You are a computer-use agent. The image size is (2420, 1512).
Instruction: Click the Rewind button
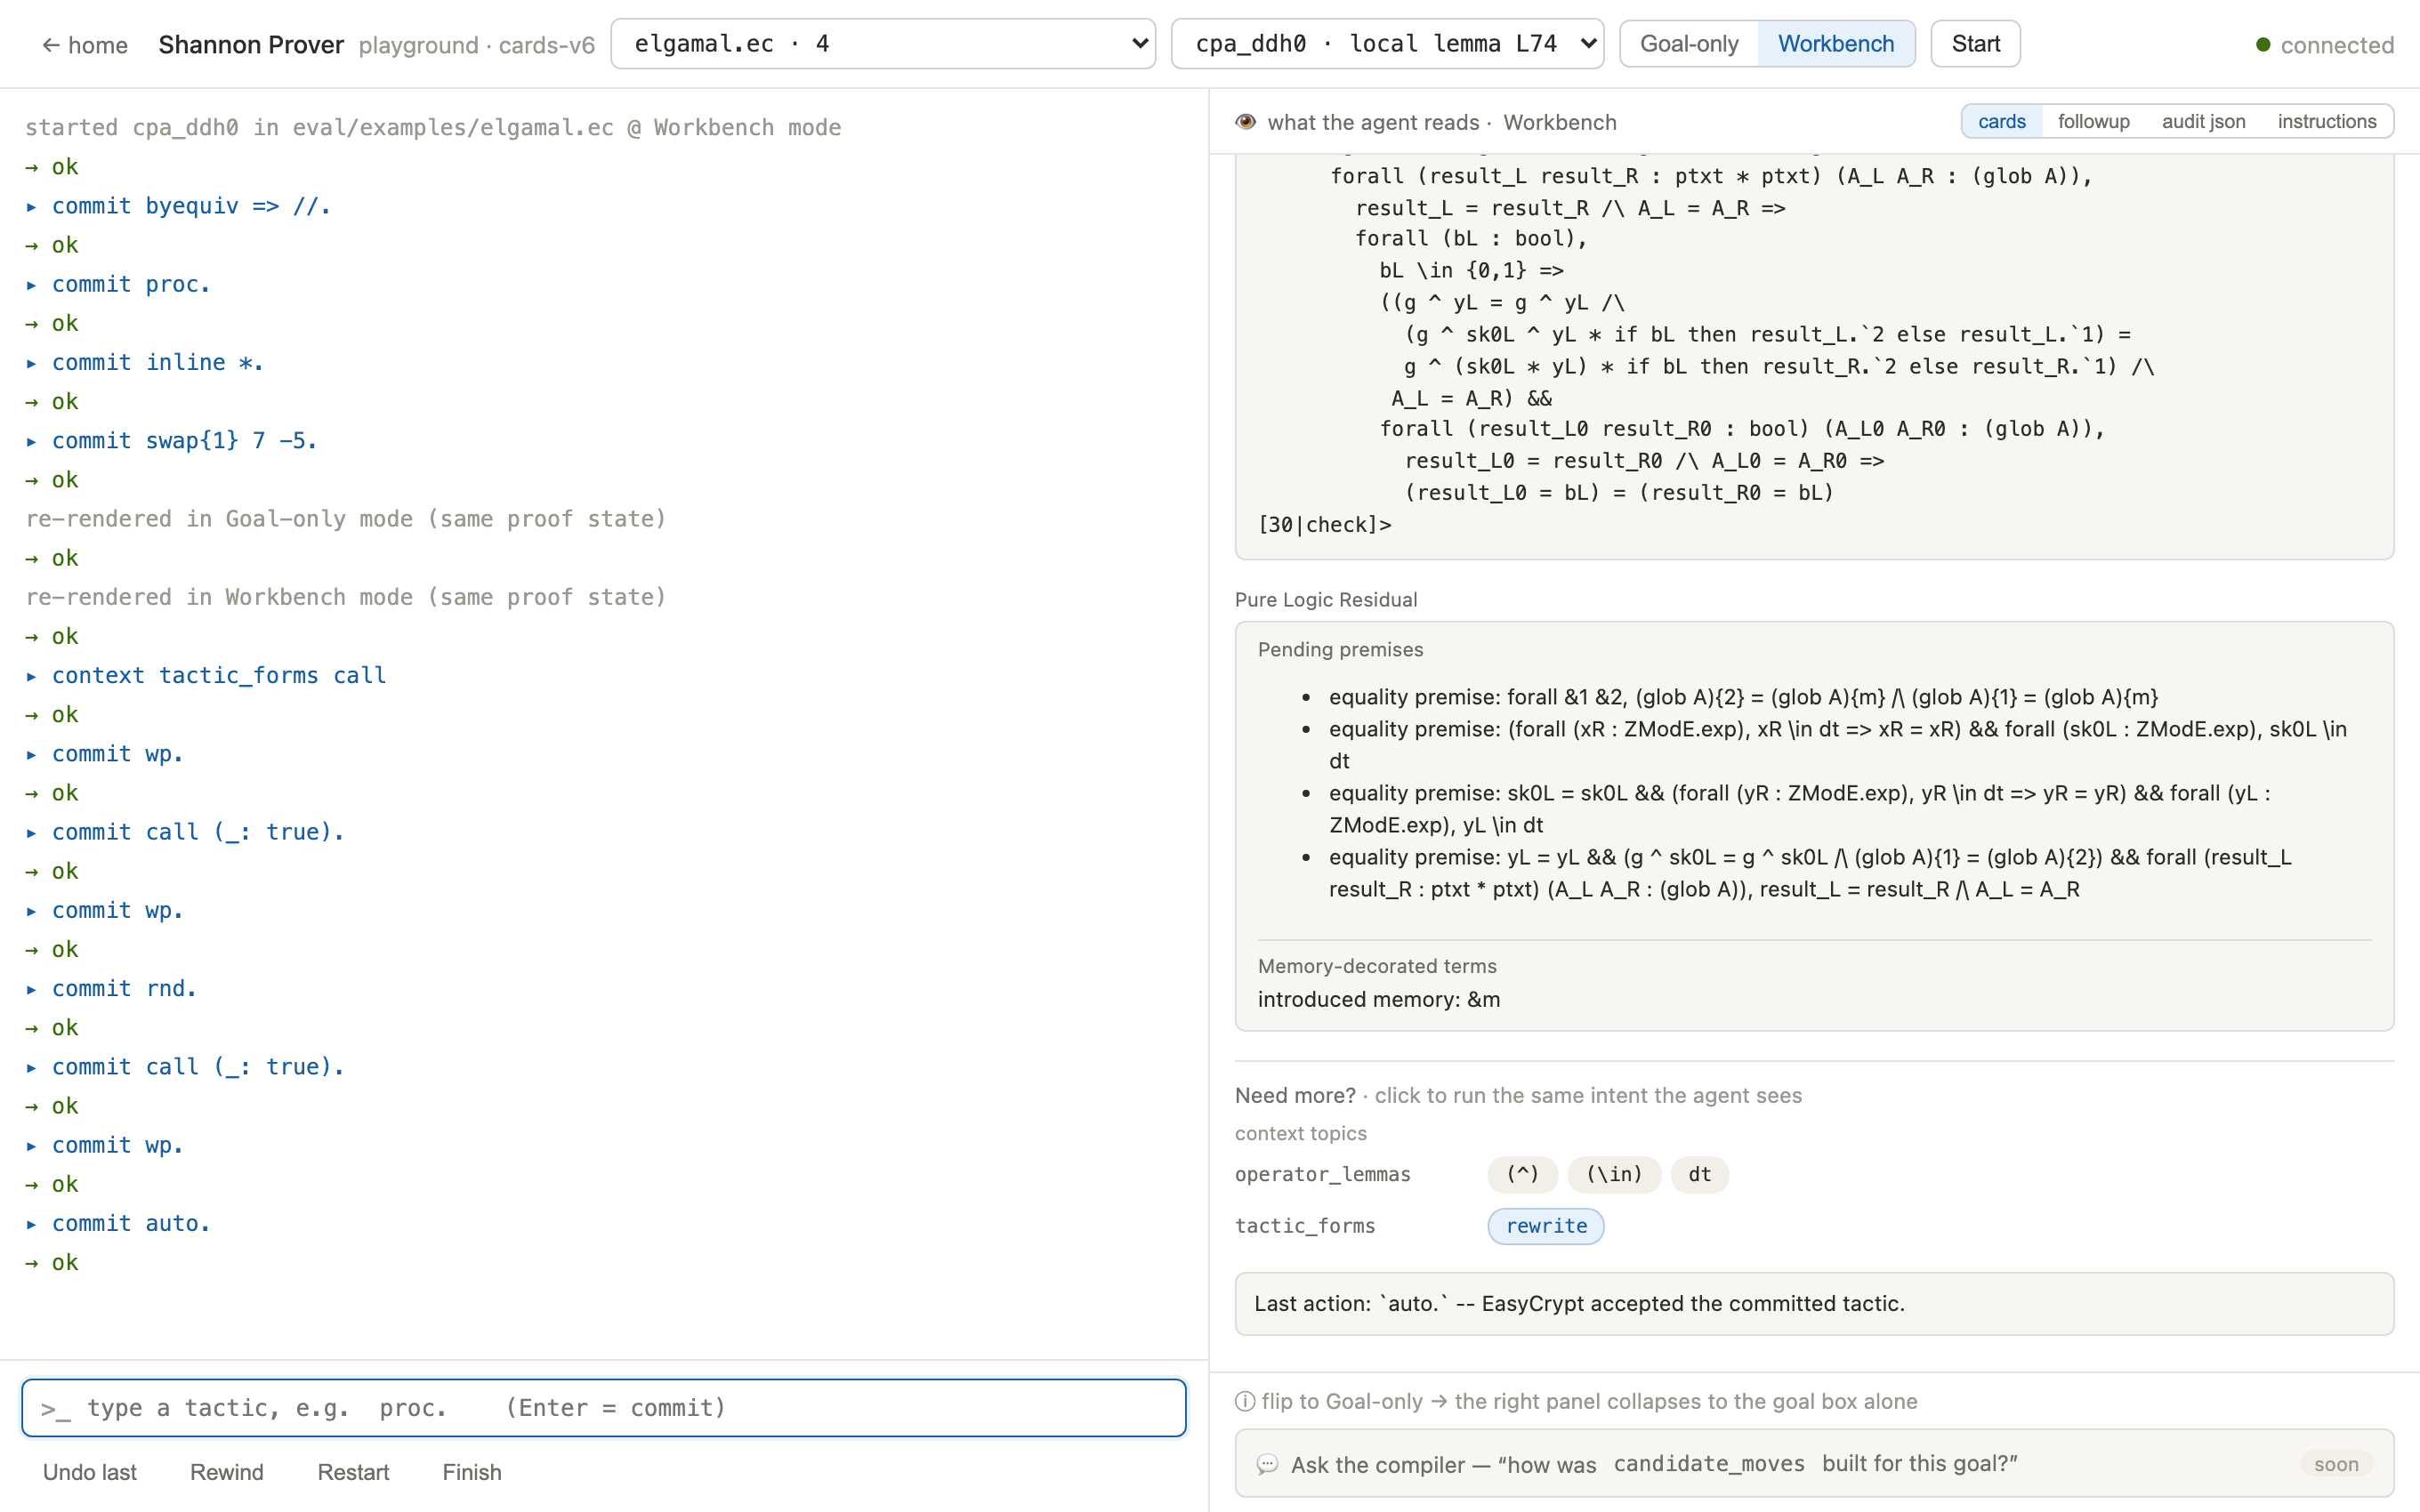pyautogui.click(x=227, y=1472)
